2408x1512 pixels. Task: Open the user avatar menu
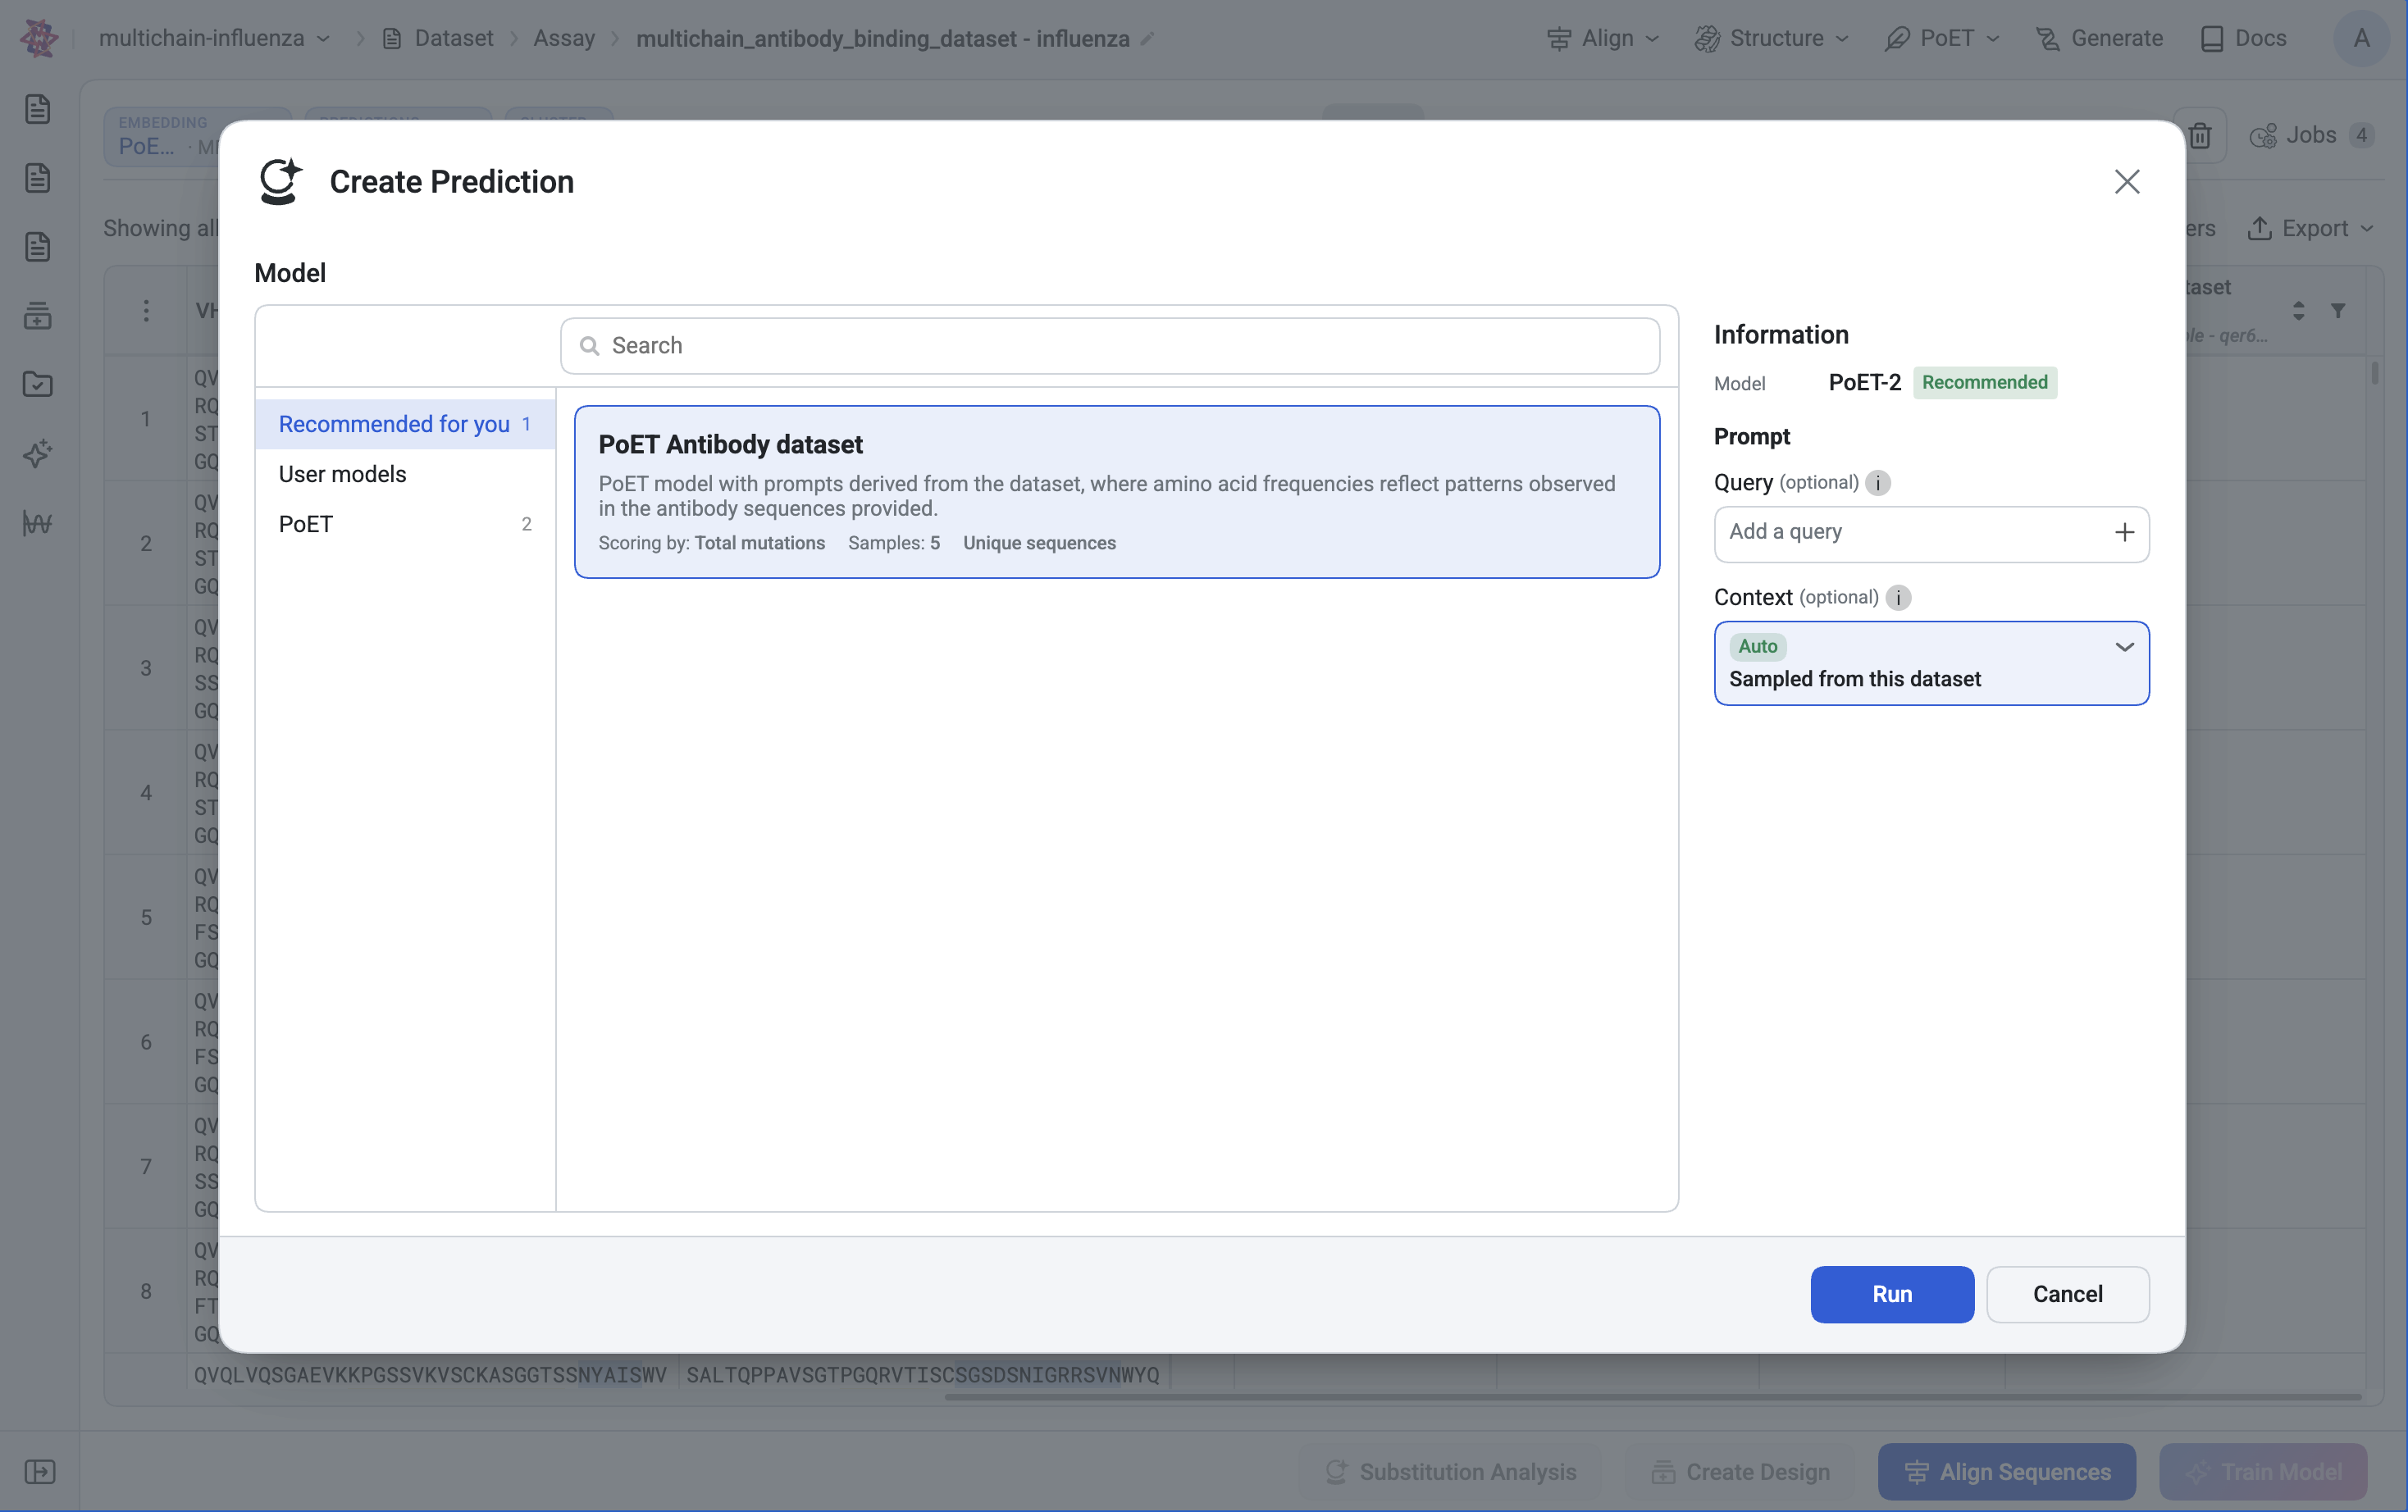click(2361, 39)
